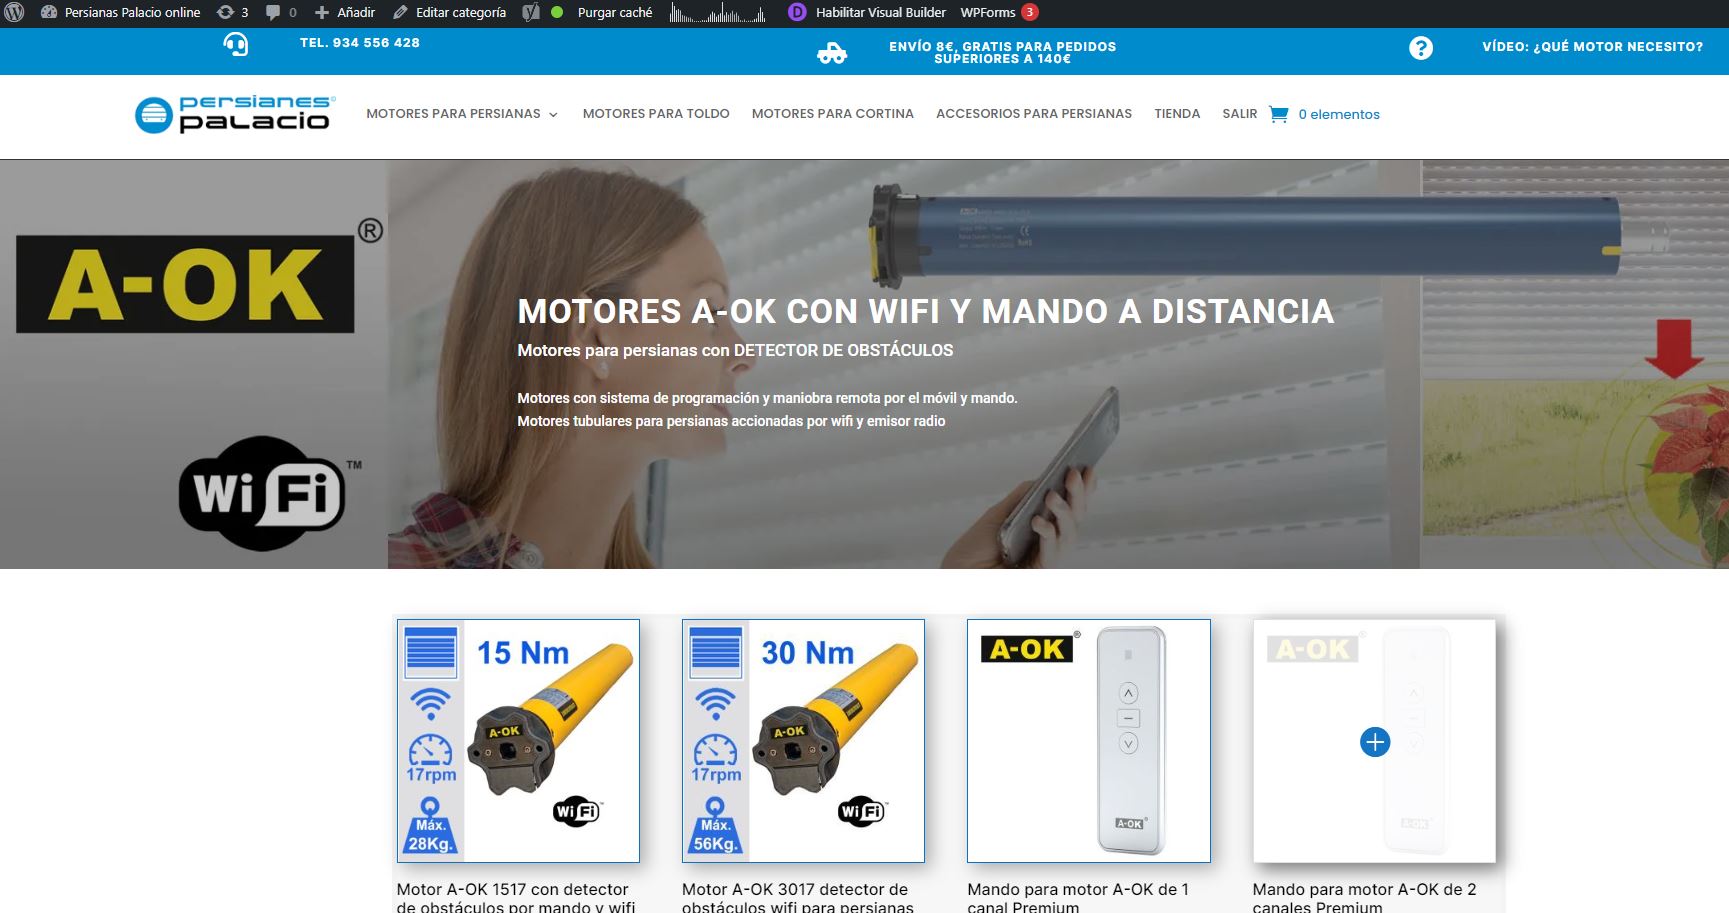Open cart link showing 0 elementos
The image size is (1729, 913).
tap(1339, 115)
